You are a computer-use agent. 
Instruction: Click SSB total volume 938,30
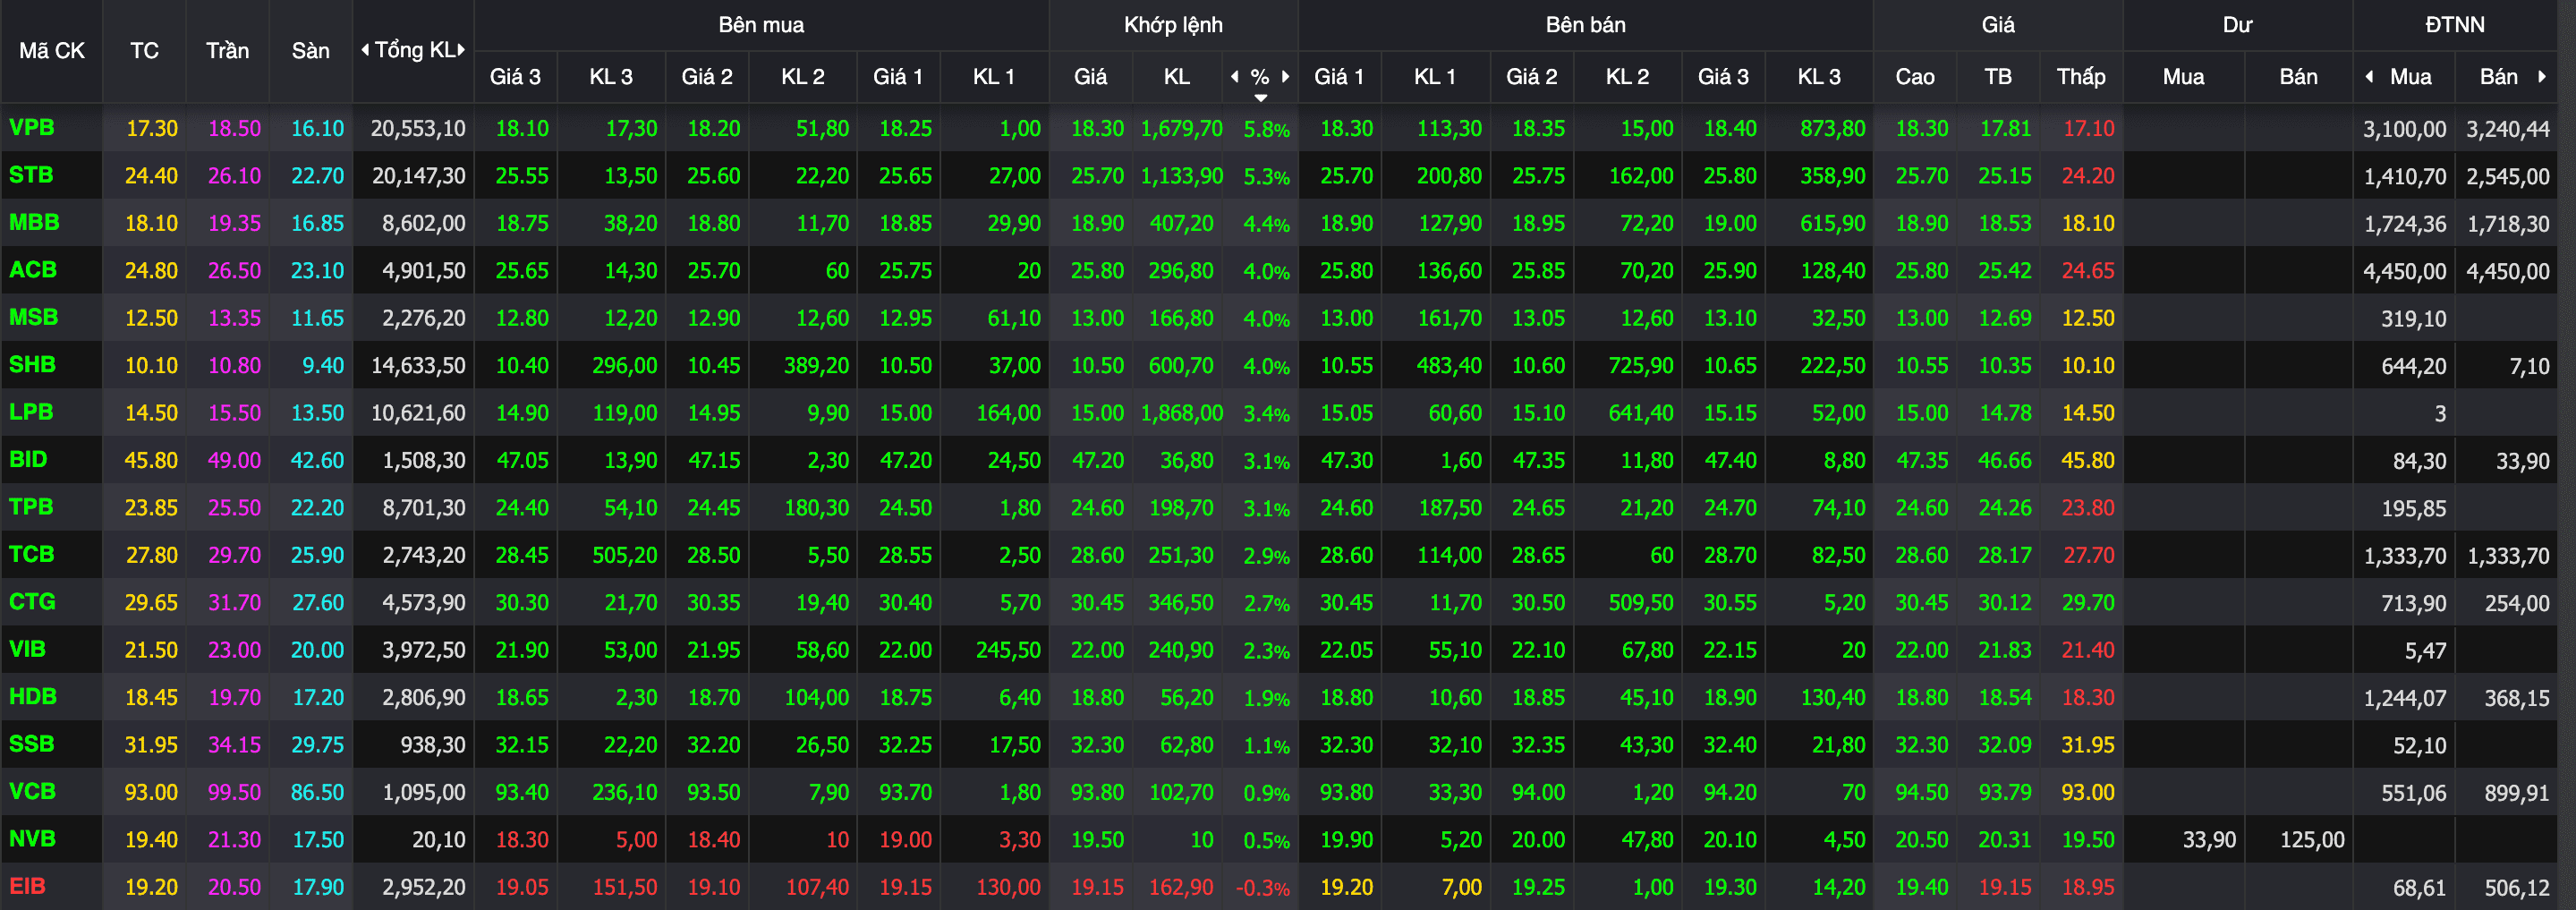click(x=433, y=745)
